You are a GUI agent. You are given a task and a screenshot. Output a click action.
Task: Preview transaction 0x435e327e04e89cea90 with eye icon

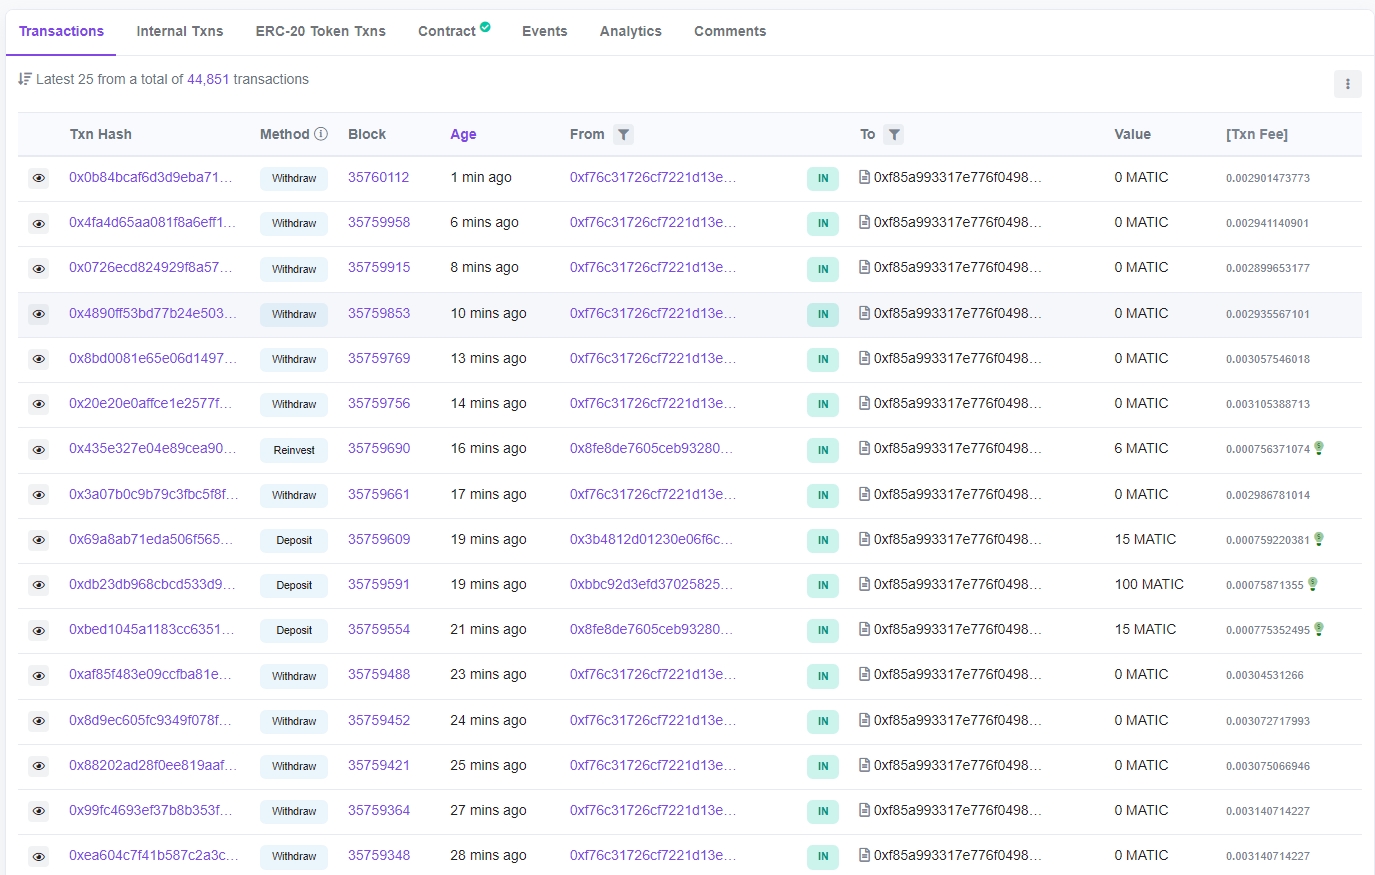tap(38, 450)
